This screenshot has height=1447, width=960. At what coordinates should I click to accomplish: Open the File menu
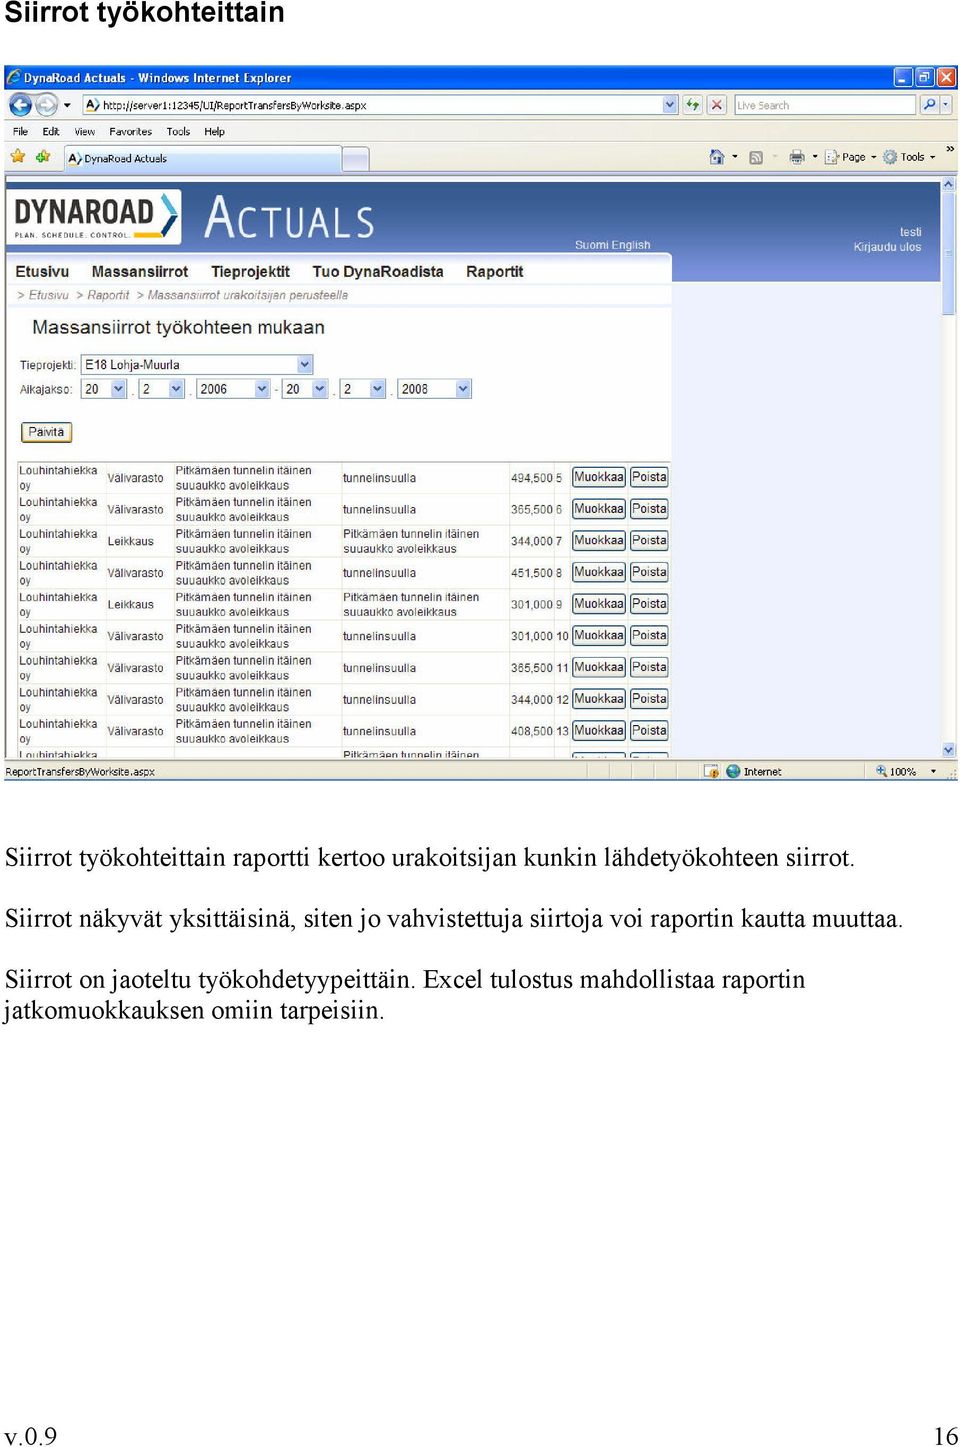pyautogui.click(x=20, y=131)
